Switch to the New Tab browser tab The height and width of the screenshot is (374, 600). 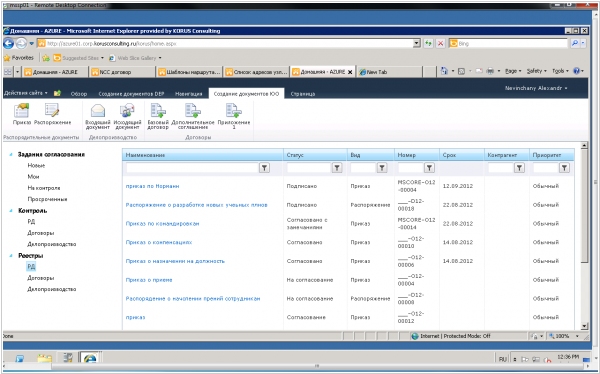[x=390, y=72]
